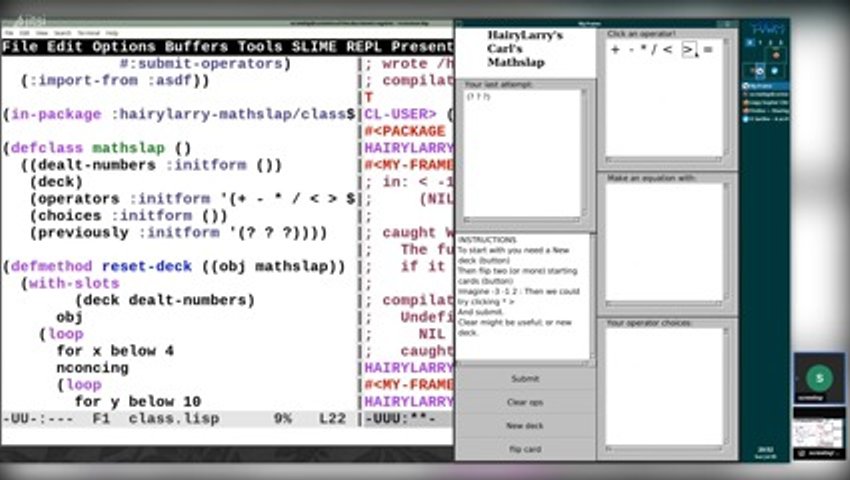Click the Submit button

click(525, 379)
